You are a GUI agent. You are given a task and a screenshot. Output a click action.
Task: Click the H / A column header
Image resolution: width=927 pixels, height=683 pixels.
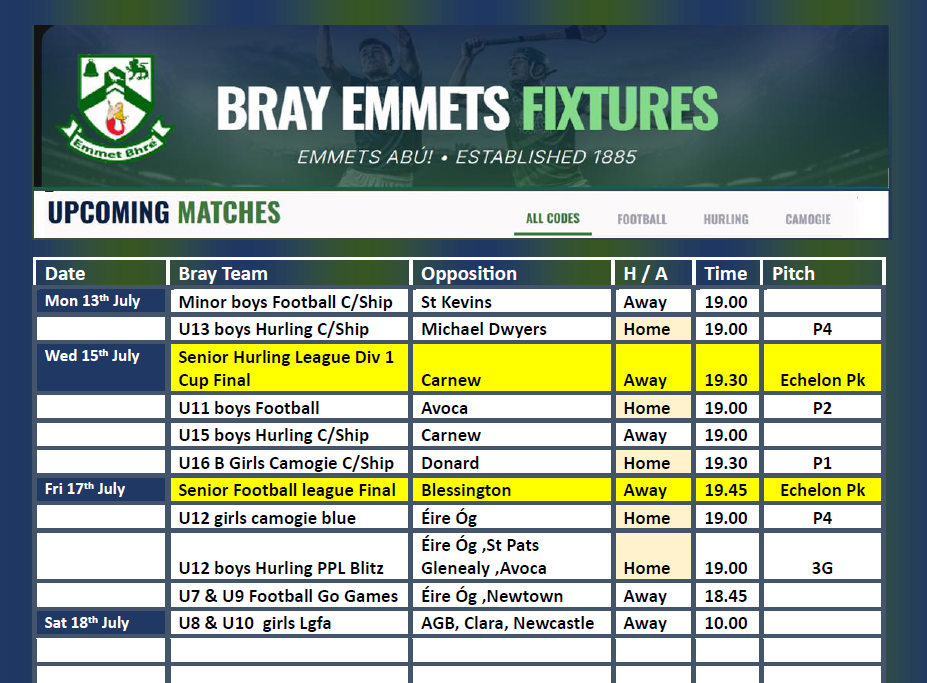(653, 273)
